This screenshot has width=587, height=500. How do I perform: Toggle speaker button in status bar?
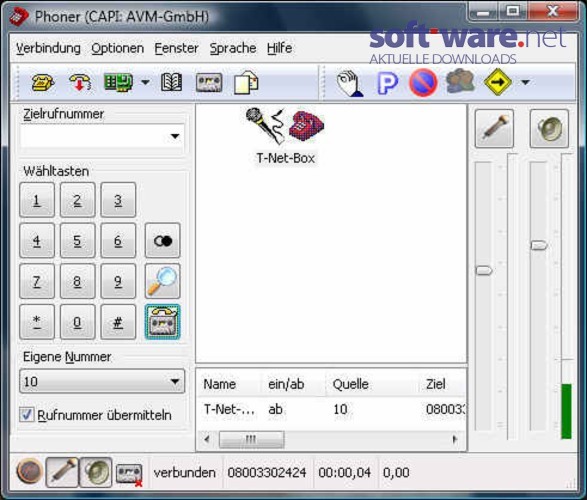[96, 472]
